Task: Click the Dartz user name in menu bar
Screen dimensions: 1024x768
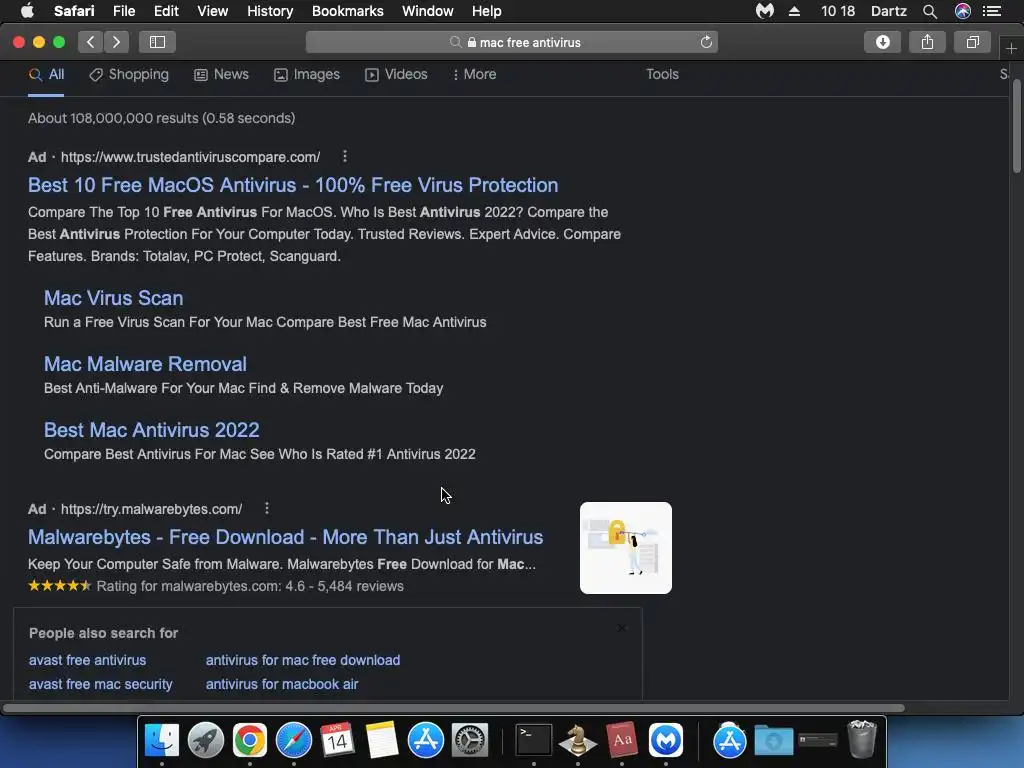Action: pyautogui.click(x=889, y=11)
